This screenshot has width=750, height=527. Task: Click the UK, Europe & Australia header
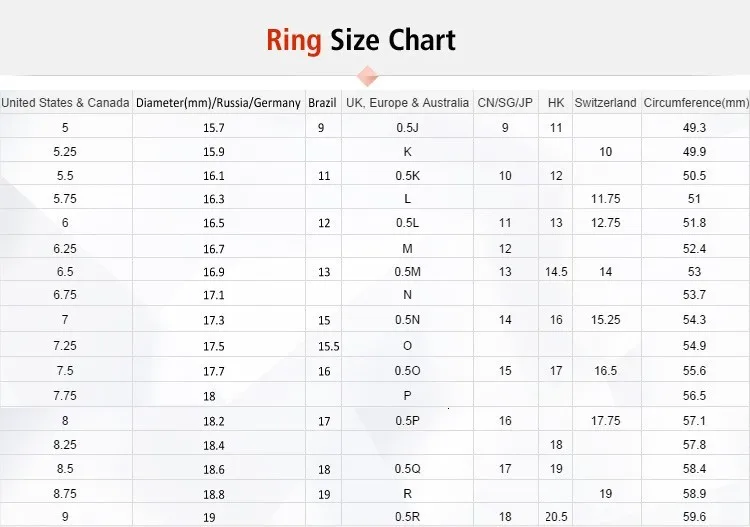[x=408, y=103]
